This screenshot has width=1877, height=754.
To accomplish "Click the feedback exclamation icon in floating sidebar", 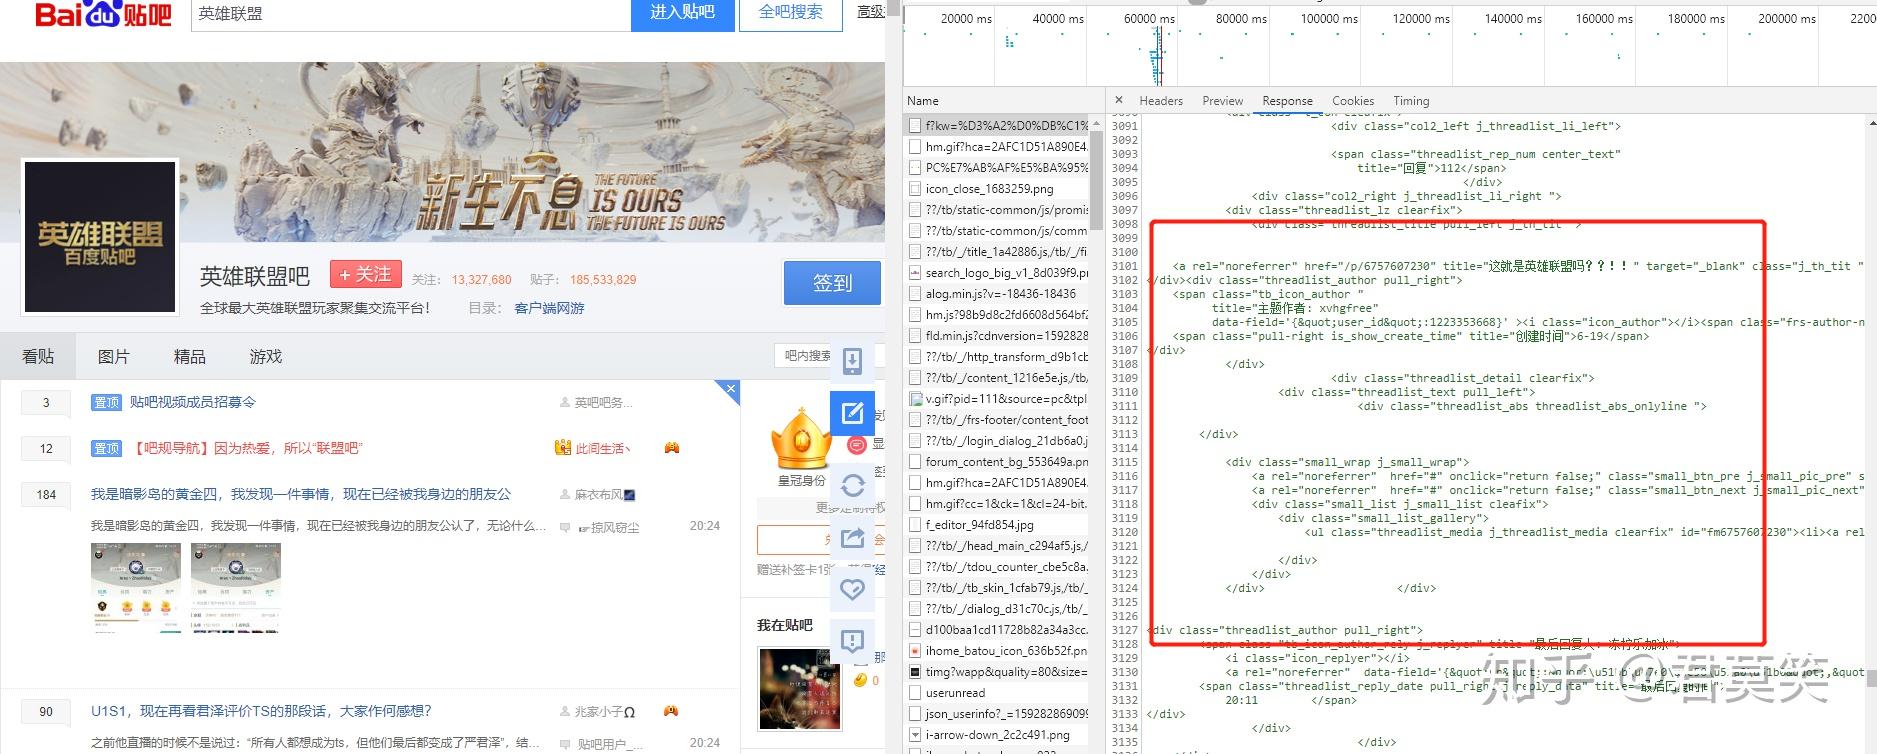I will click(x=852, y=641).
